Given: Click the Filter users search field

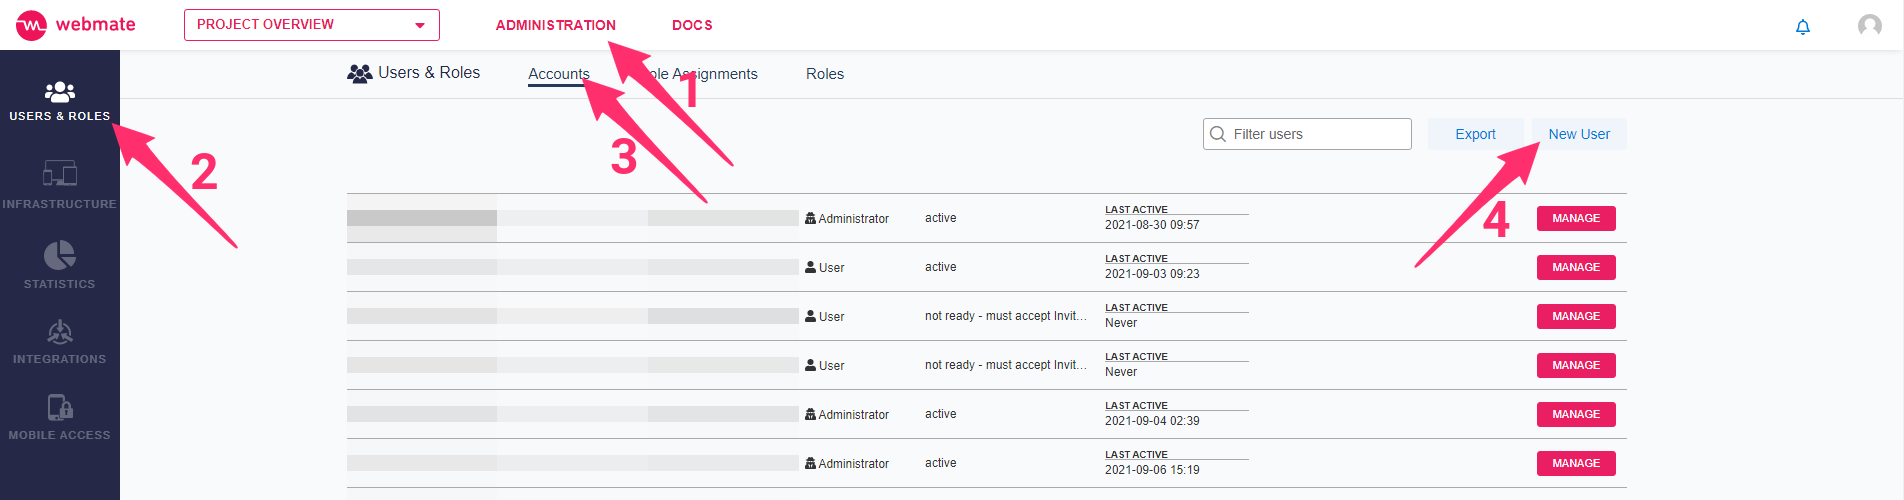Looking at the screenshot, I should point(1307,134).
